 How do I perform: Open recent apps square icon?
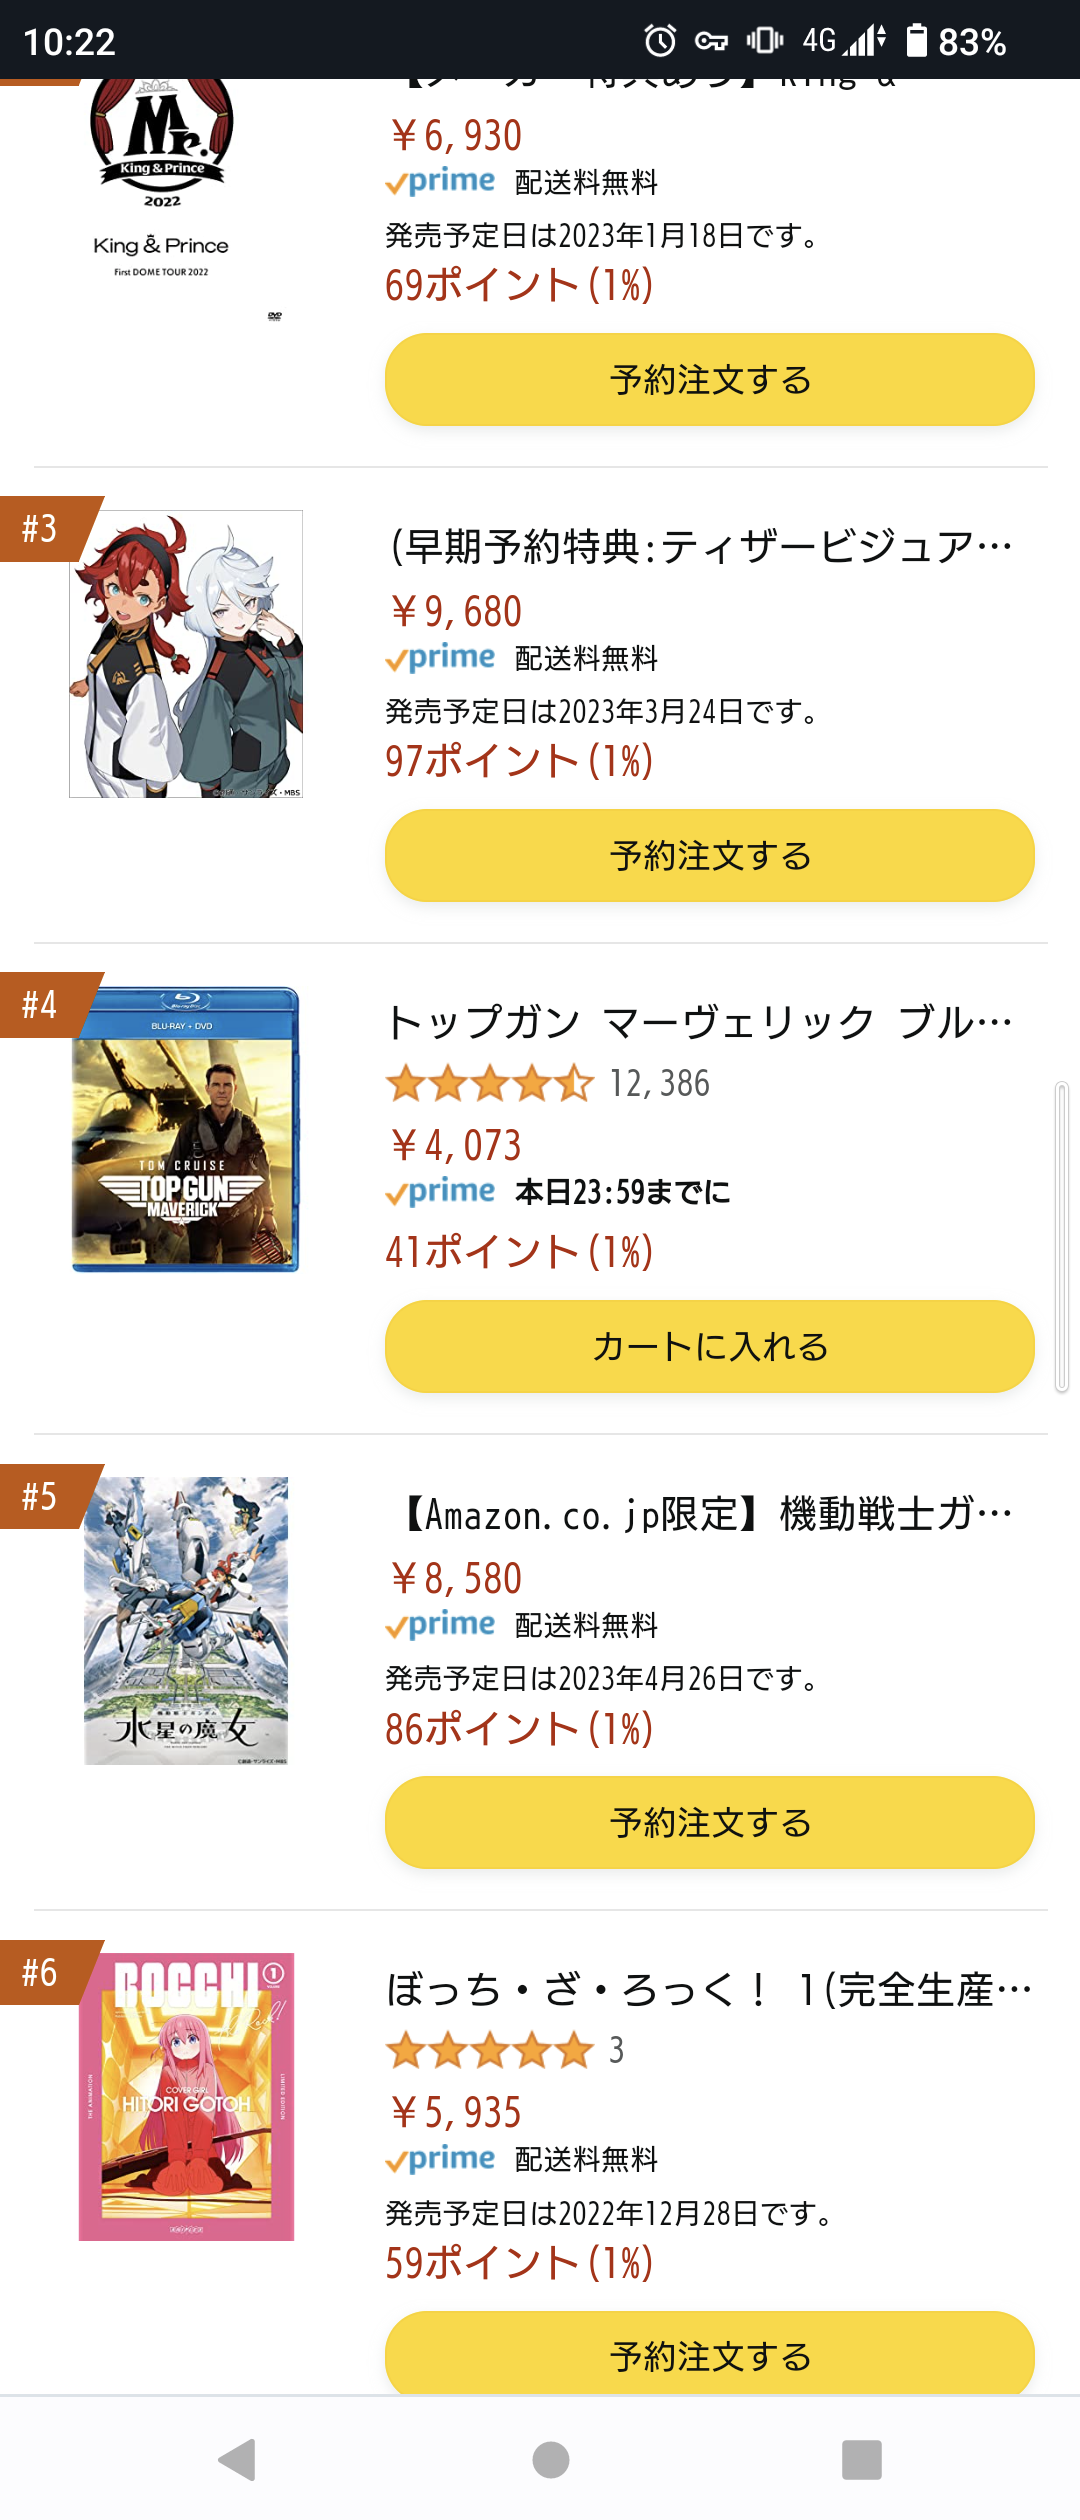click(861, 2459)
